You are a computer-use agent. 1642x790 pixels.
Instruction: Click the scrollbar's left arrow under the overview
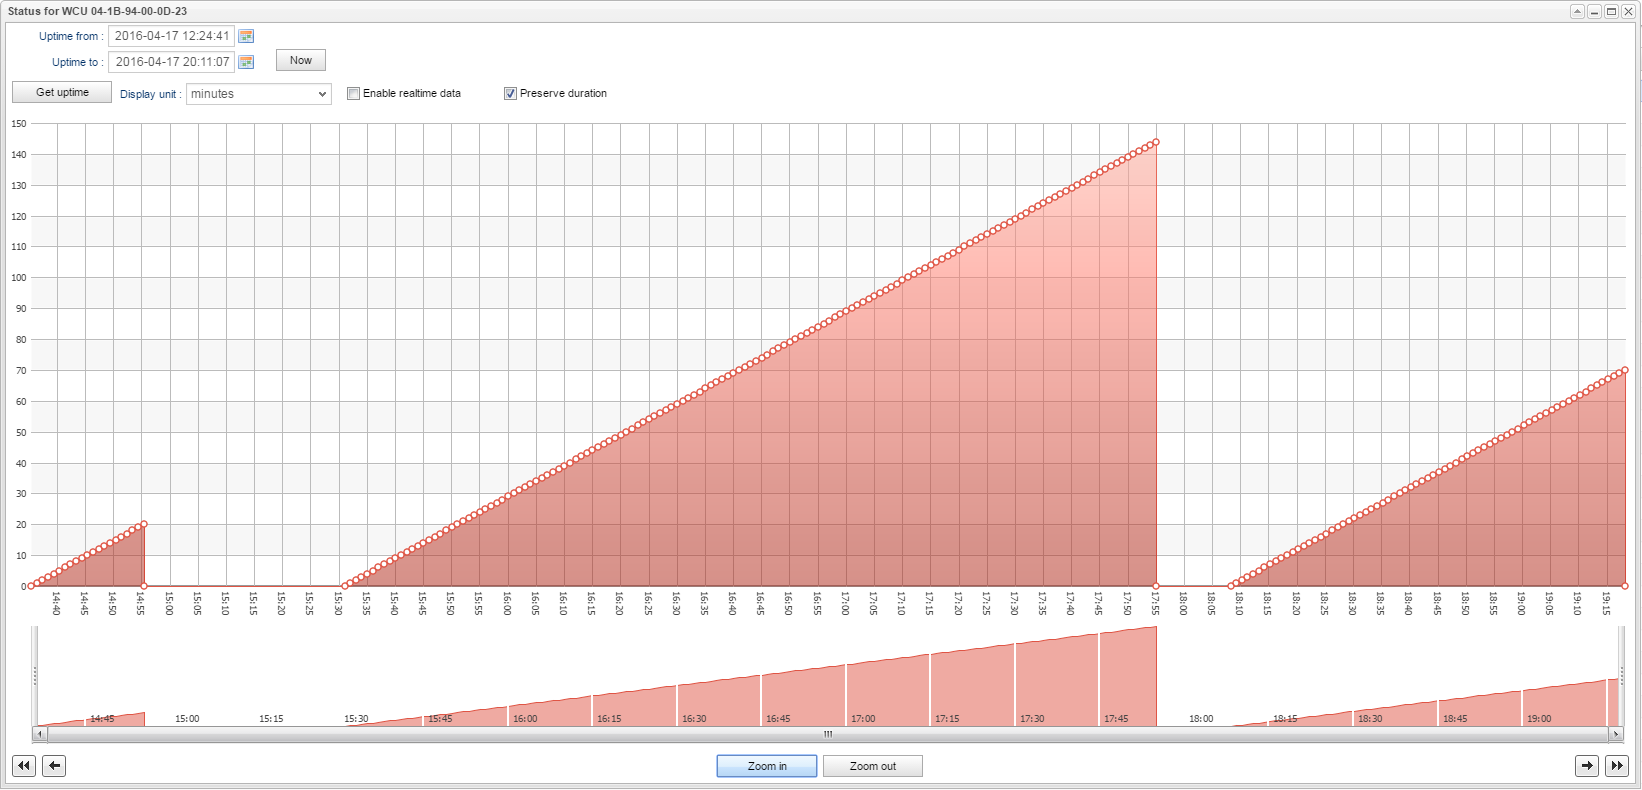tap(40, 734)
